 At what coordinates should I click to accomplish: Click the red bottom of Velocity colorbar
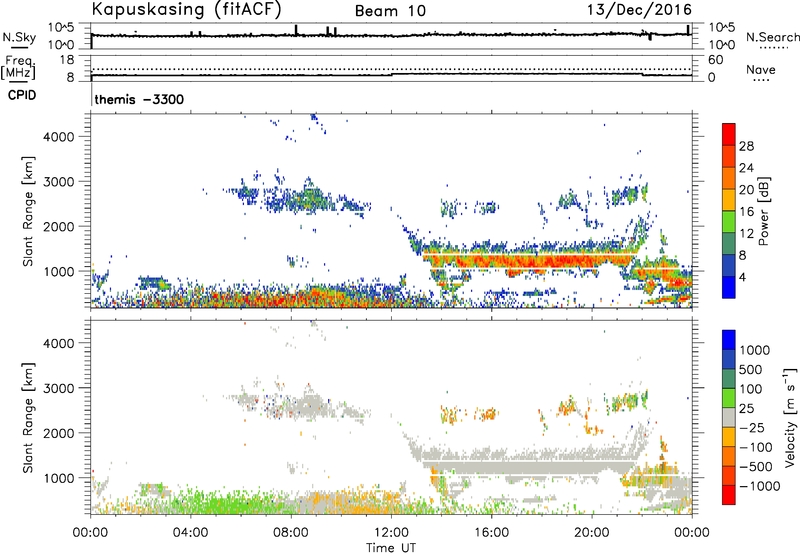[729, 495]
